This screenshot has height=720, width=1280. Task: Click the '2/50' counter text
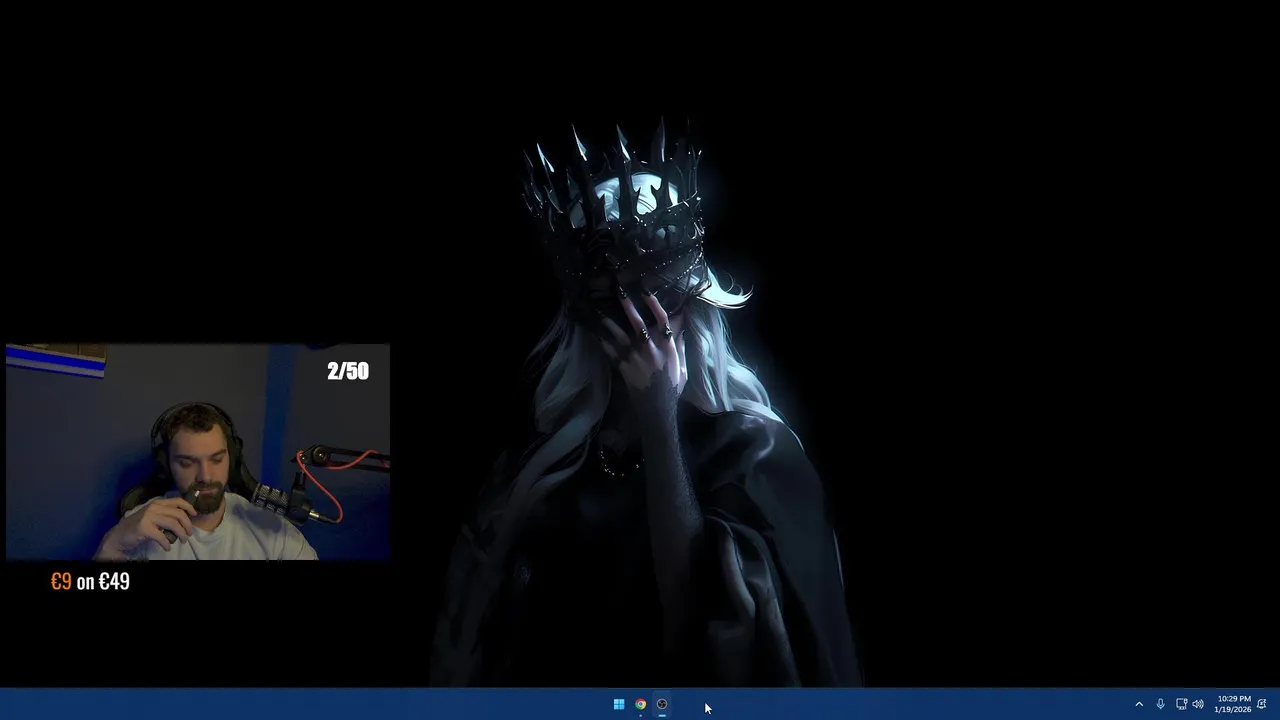click(348, 371)
